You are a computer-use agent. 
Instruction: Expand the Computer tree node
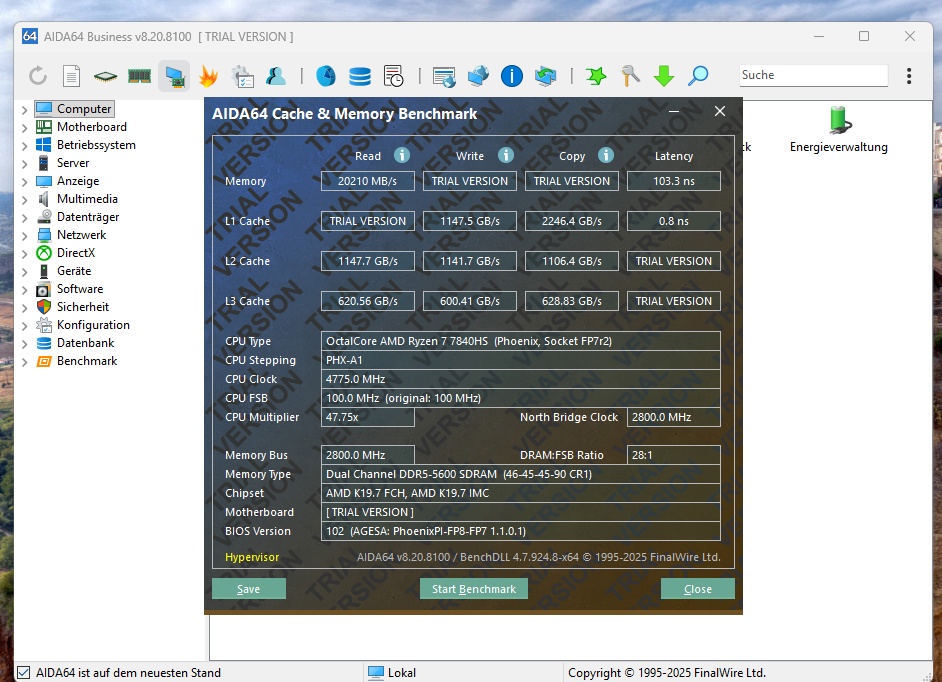pyautogui.click(x=24, y=110)
